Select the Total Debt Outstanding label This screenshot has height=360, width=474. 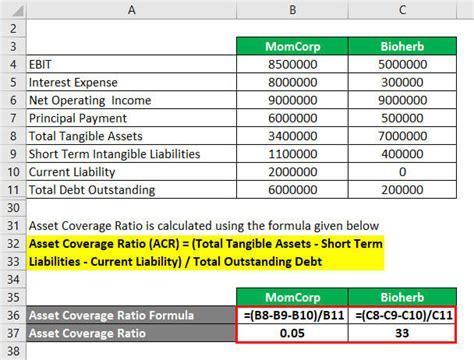coord(131,190)
